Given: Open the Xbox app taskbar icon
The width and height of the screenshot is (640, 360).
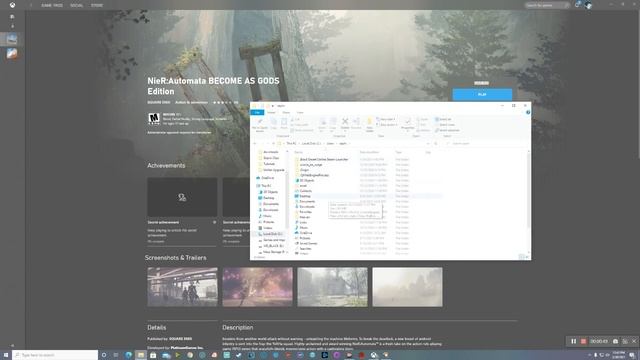Looking at the screenshot, I should 373,355.
